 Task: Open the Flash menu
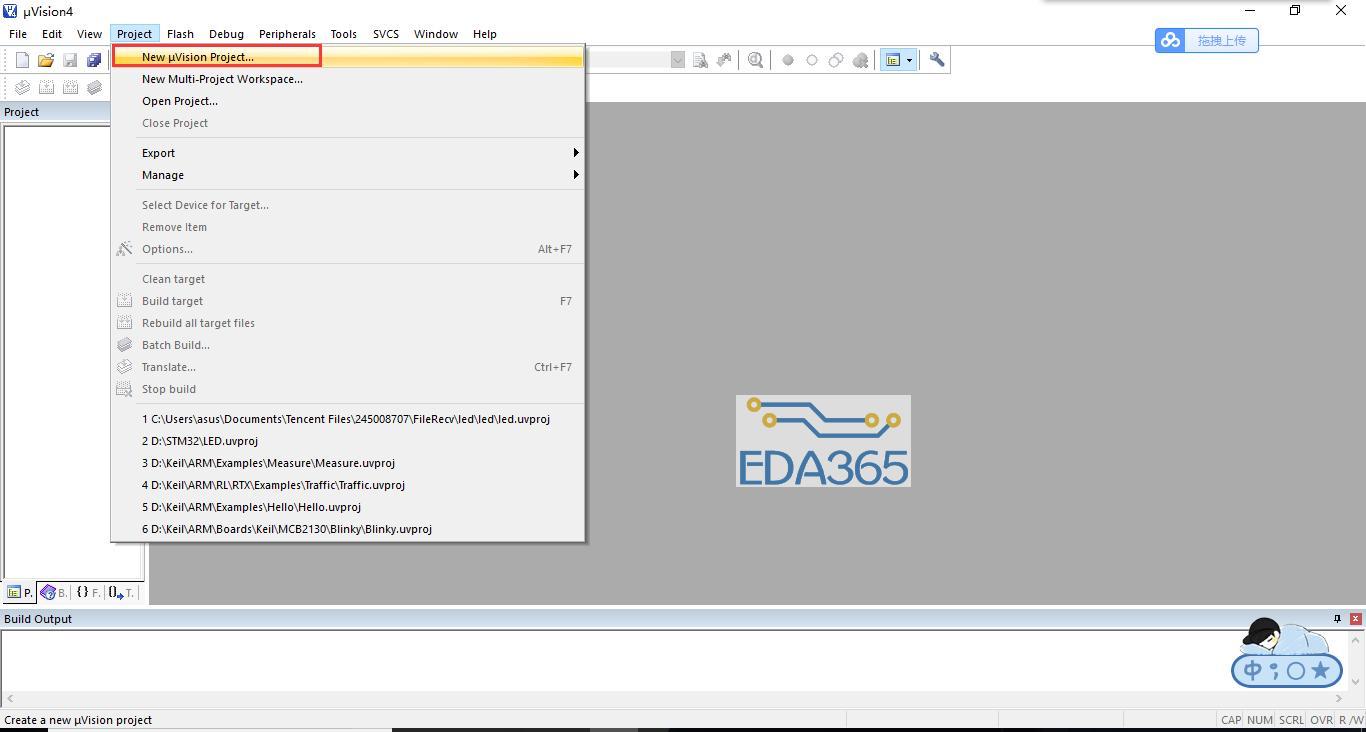(180, 34)
